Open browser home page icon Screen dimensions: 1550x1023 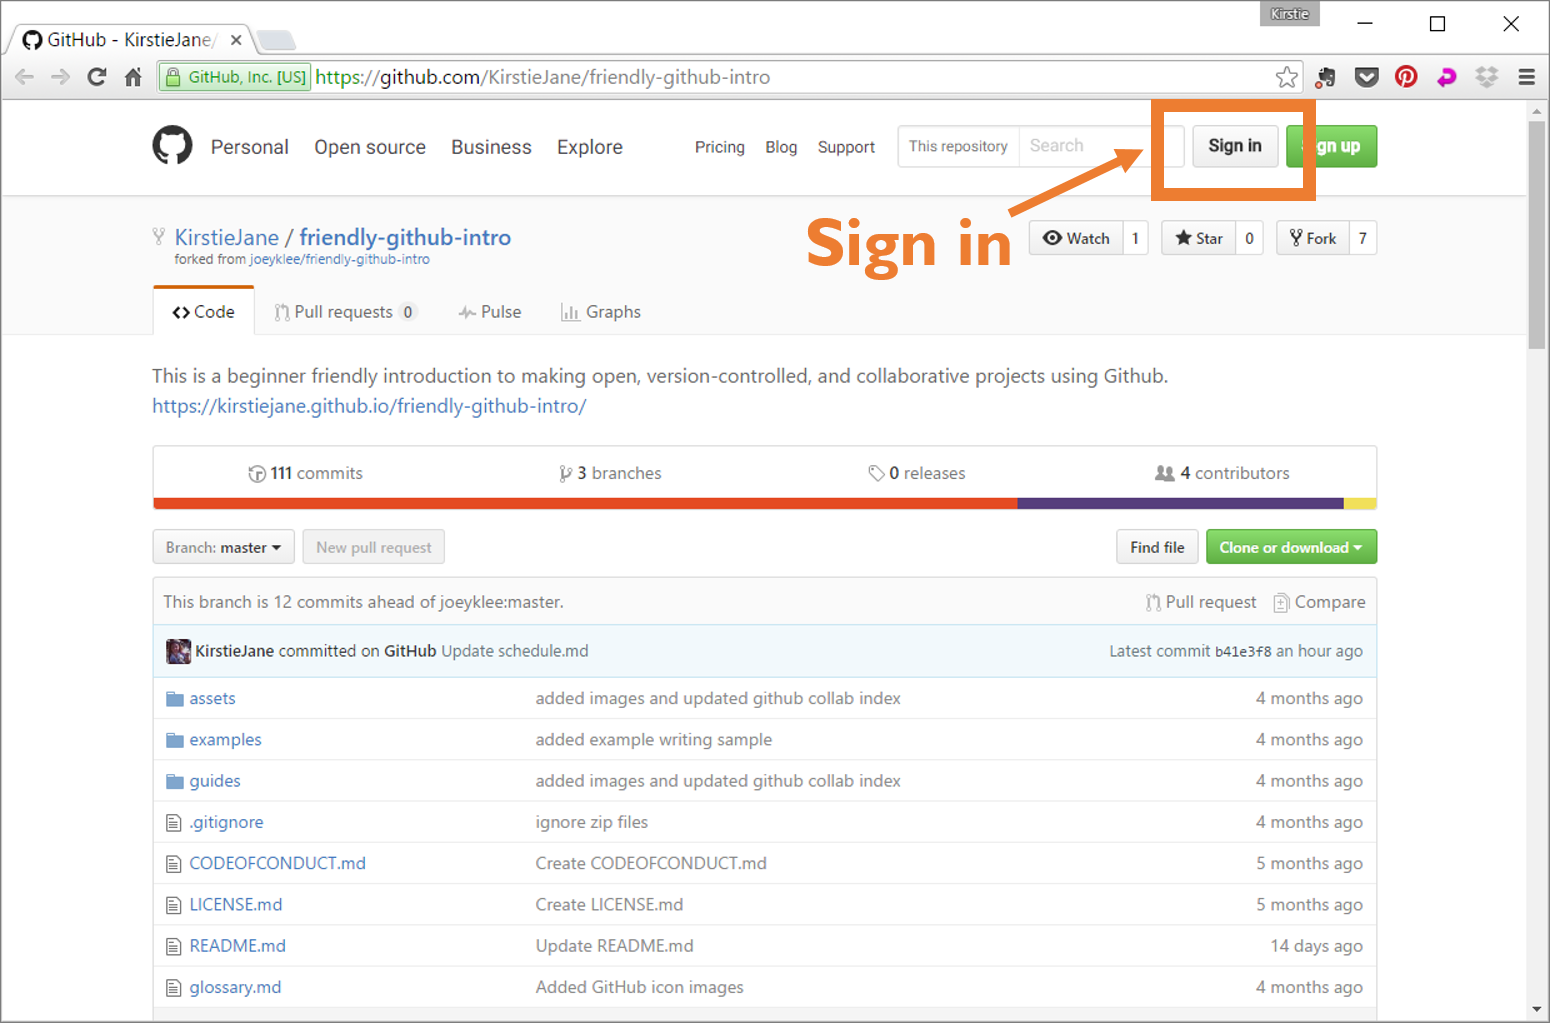(x=133, y=77)
